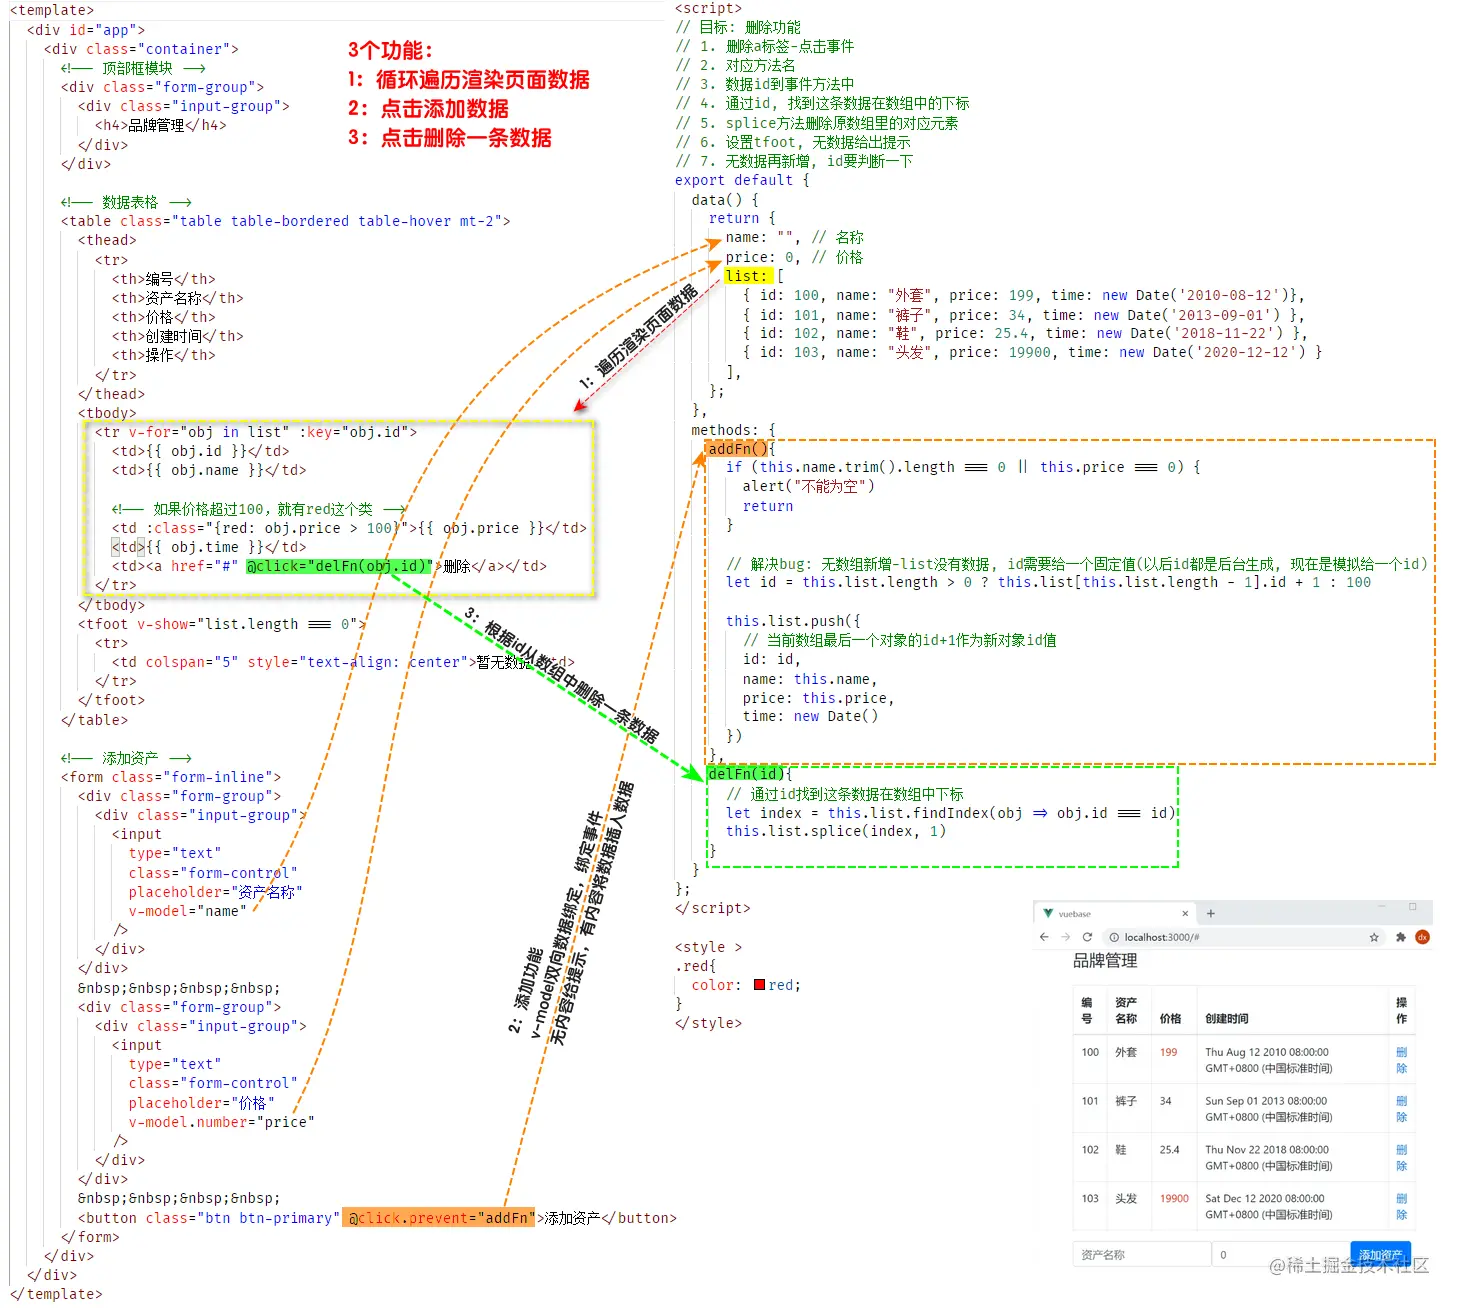Screen dimensions: 1462x1308
Task: Click the highlighted delFn(id) method name
Action: point(747,774)
